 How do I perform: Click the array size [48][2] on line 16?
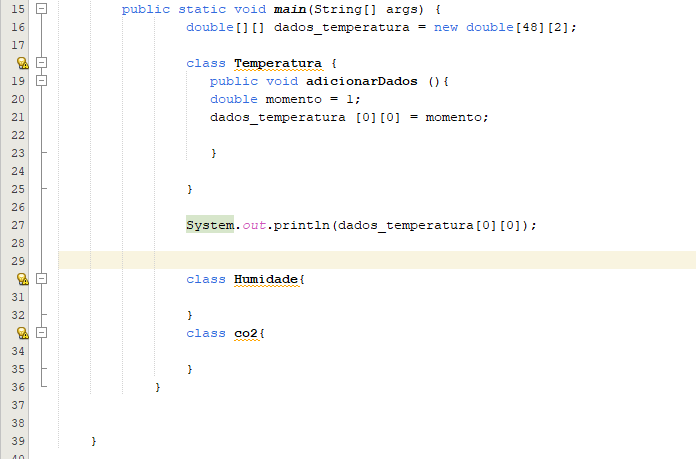click(542, 28)
